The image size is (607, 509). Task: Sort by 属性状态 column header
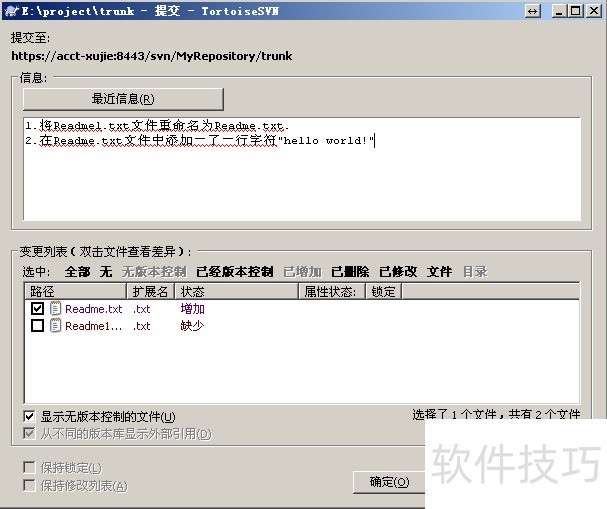[332, 291]
